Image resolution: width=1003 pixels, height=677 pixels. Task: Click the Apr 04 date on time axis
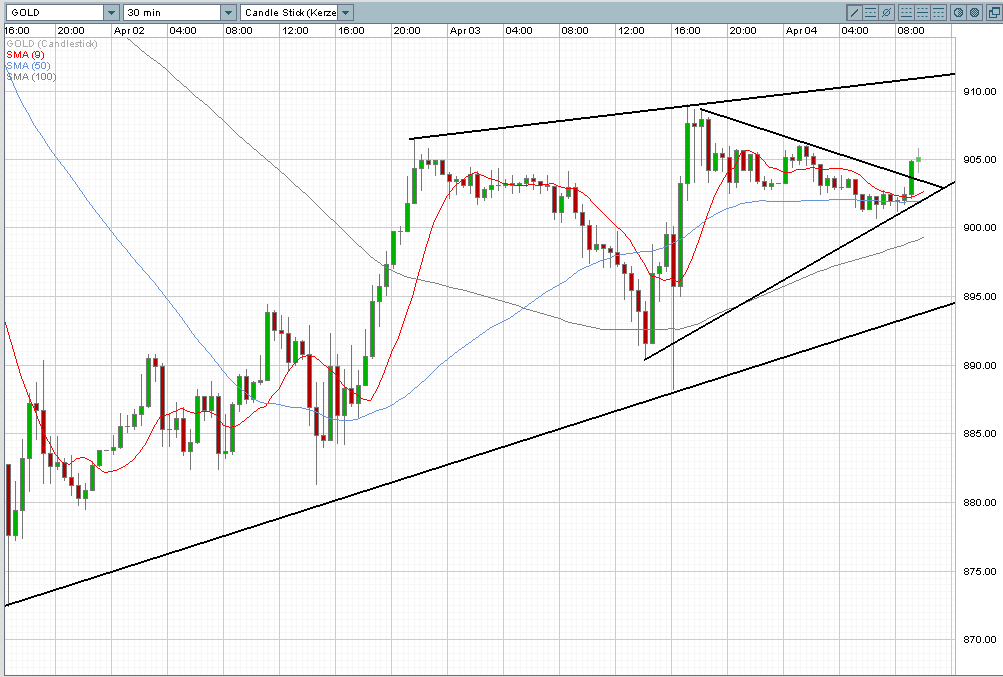pyautogui.click(x=800, y=31)
